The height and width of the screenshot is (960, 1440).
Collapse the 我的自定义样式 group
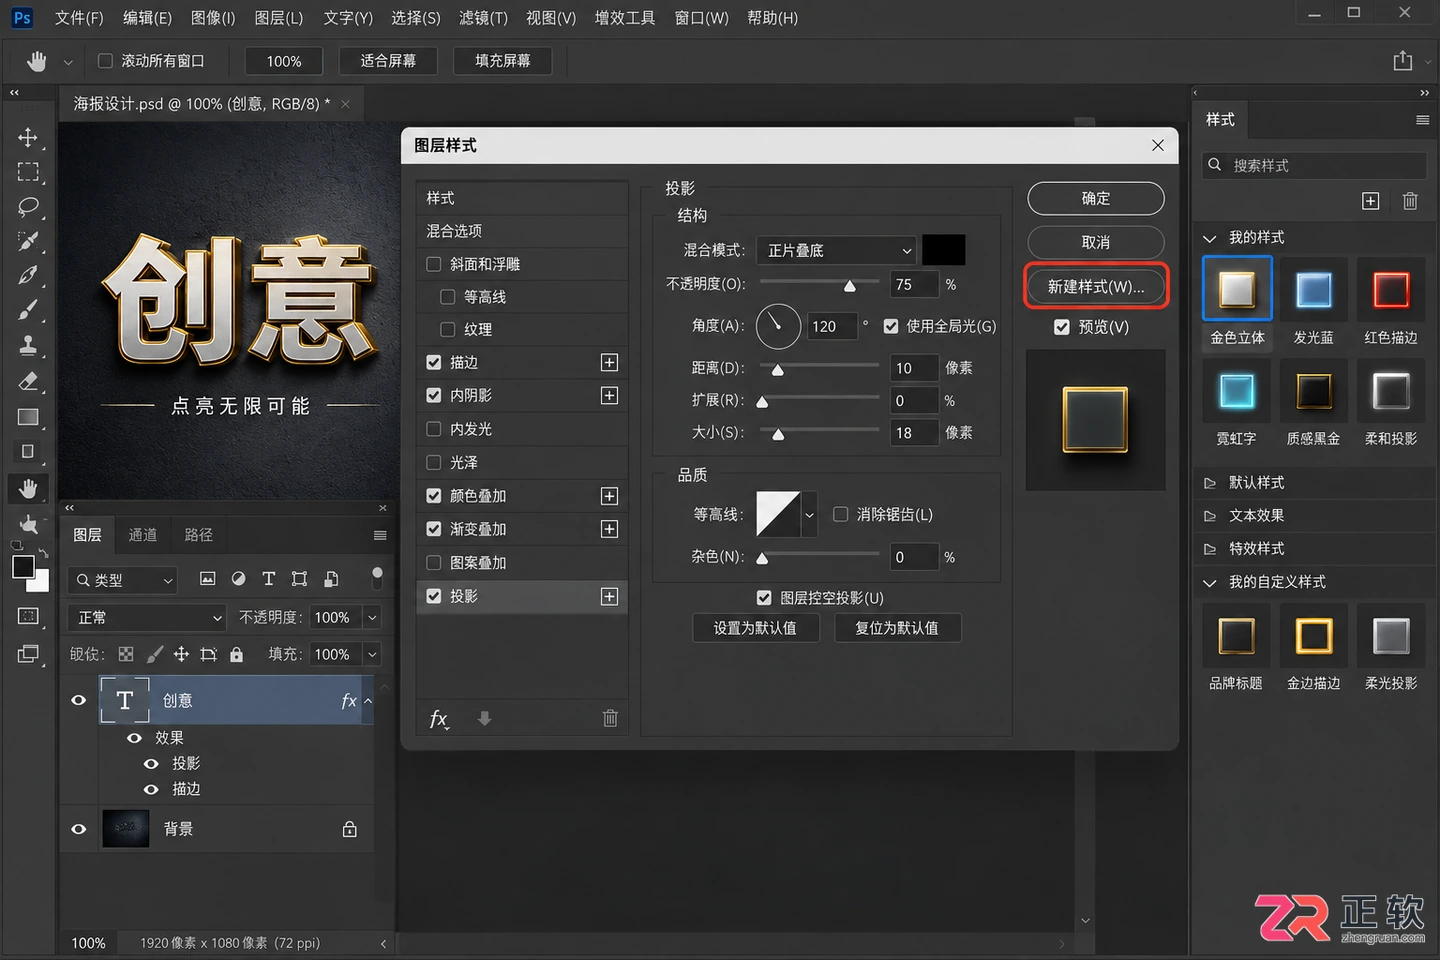1210,582
